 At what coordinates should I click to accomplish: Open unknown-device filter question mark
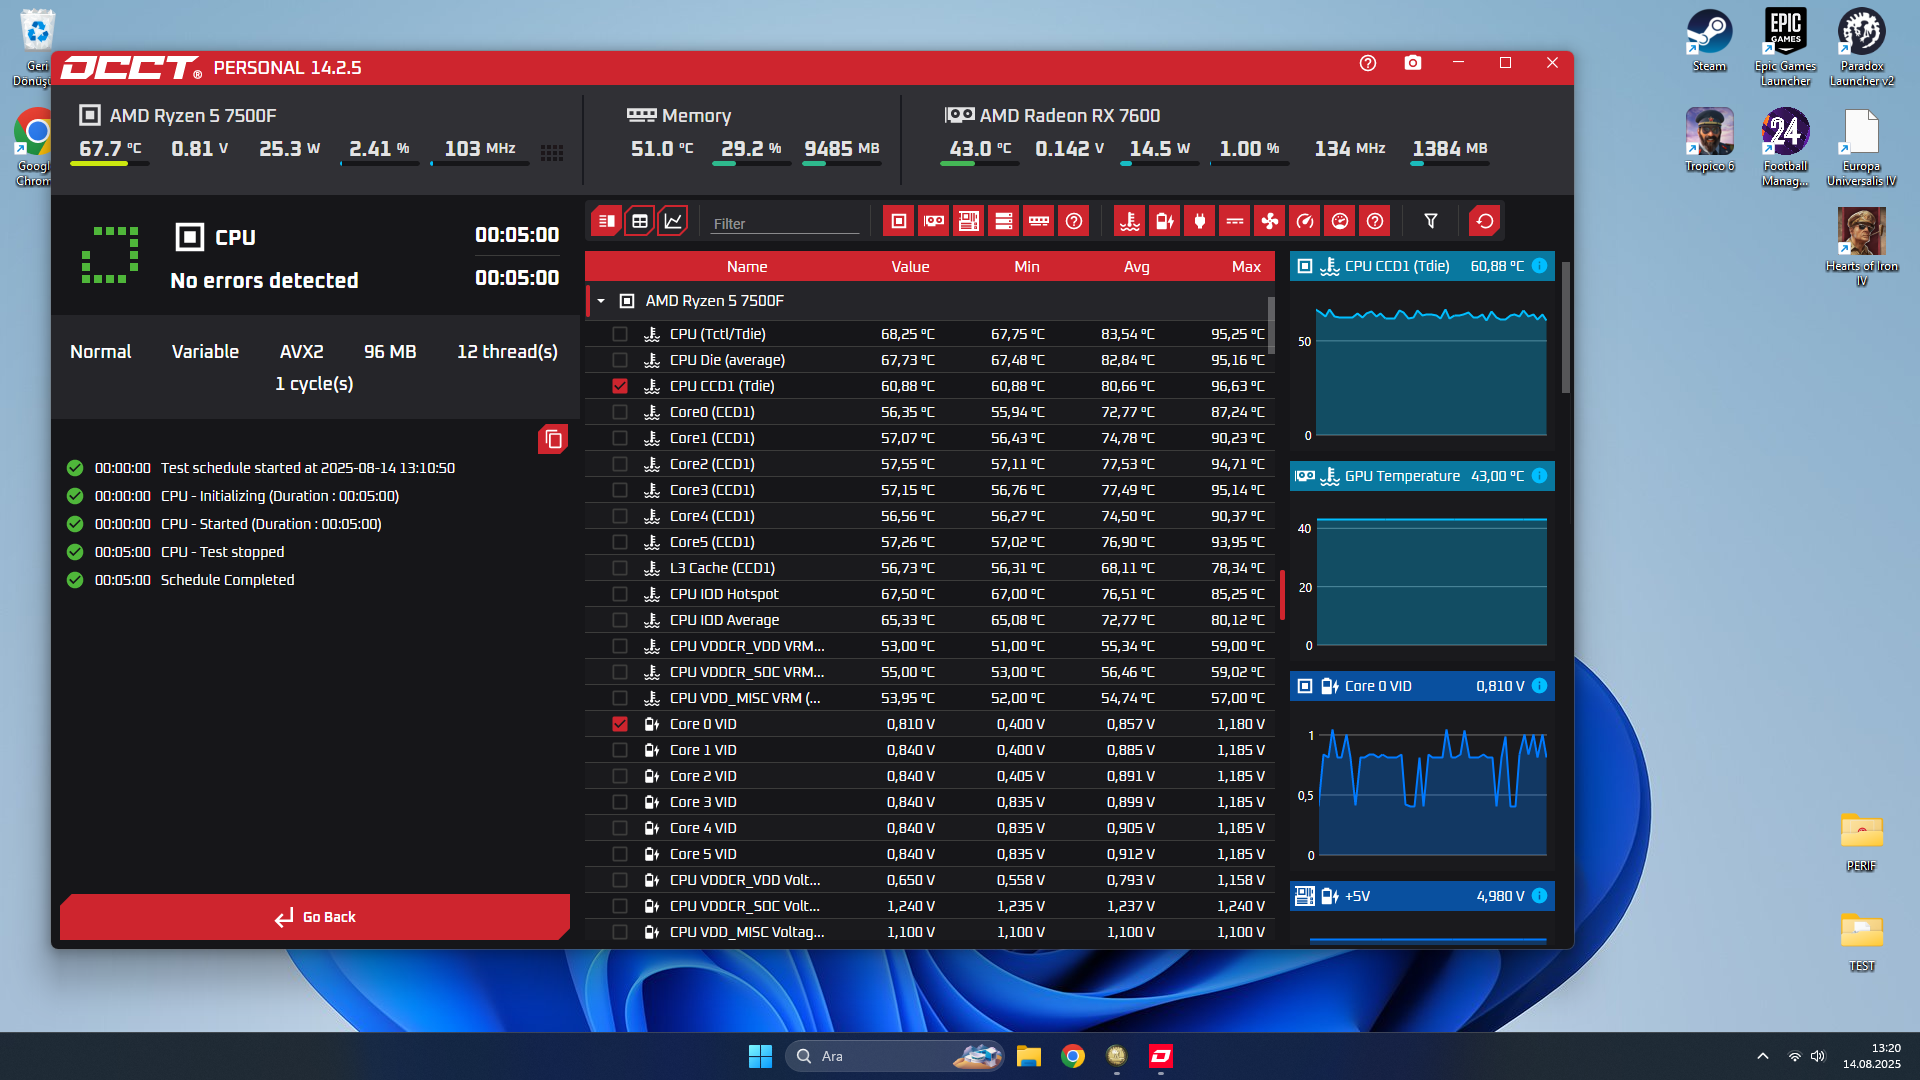[x=1074, y=221]
